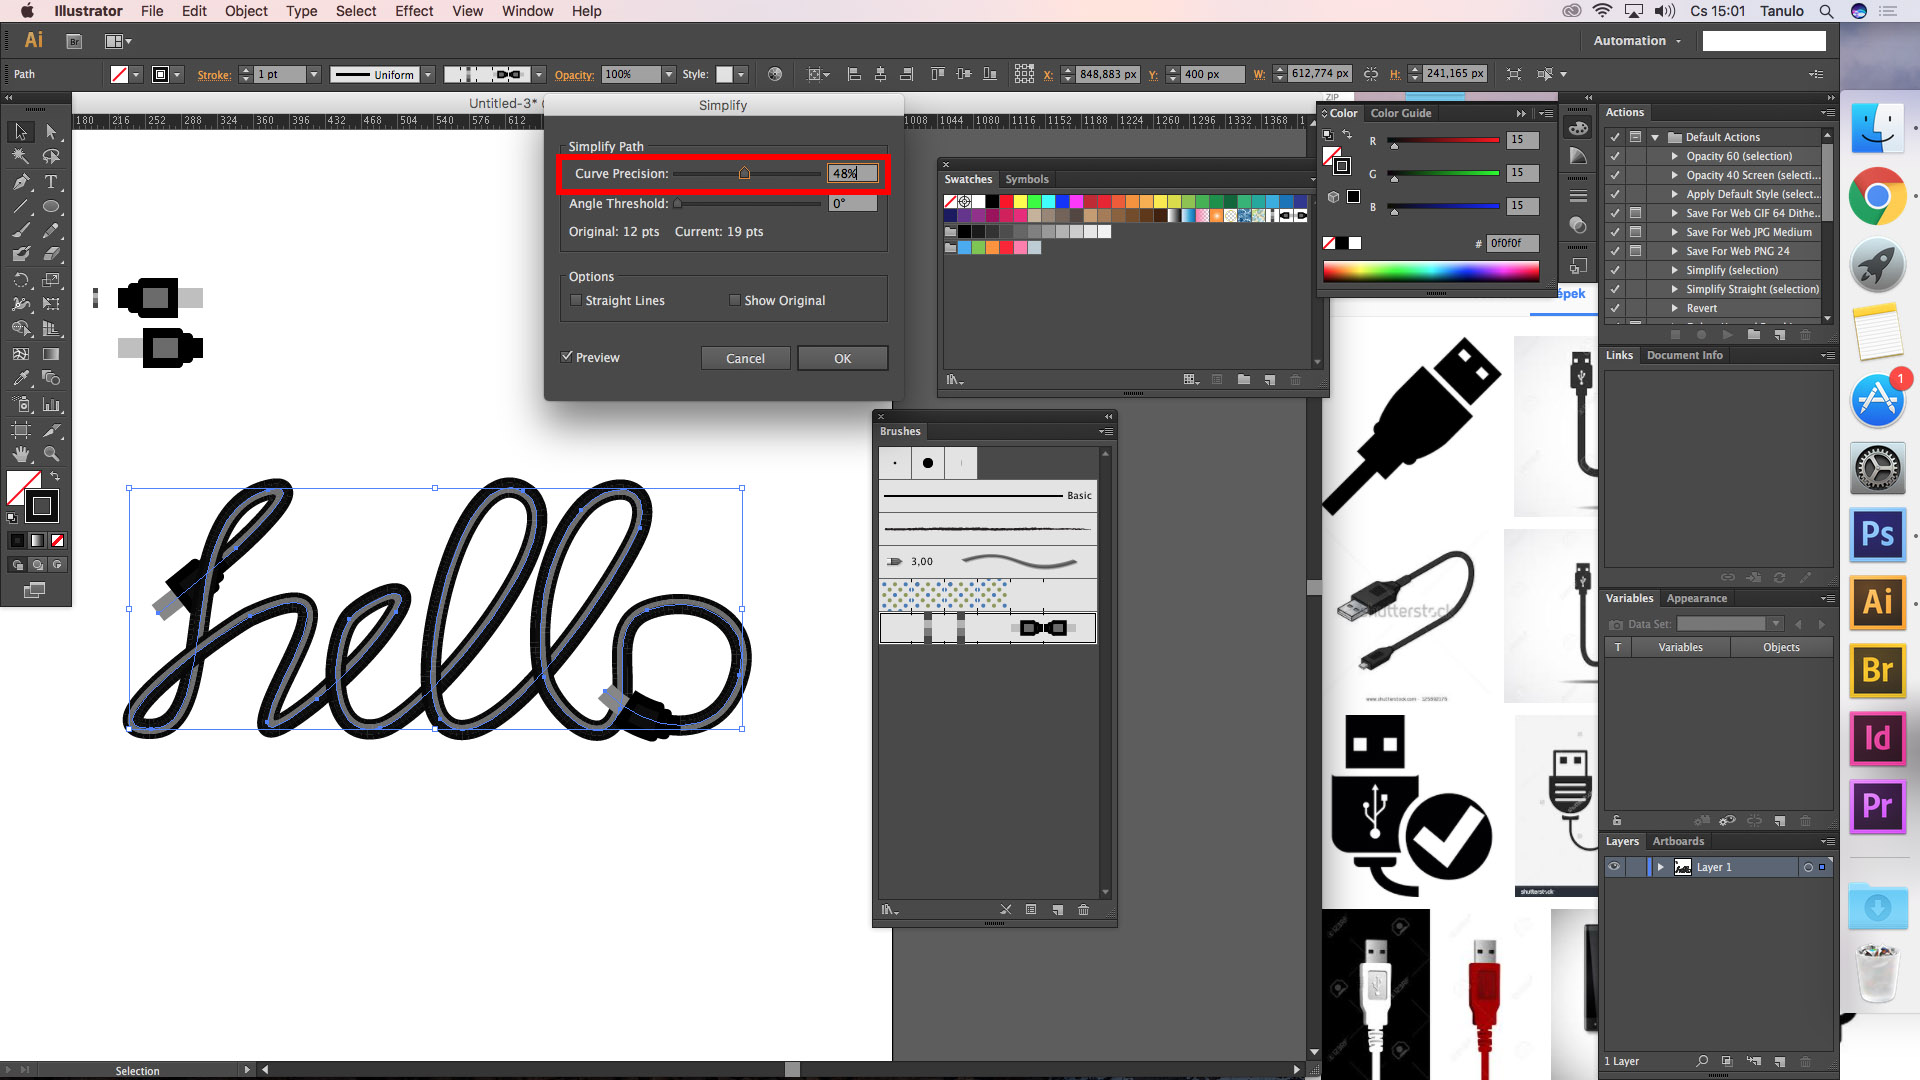Pick the Eyedropper tool
Image resolution: width=1920 pixels, height=1080 pixels.
(x=21, y=379)
